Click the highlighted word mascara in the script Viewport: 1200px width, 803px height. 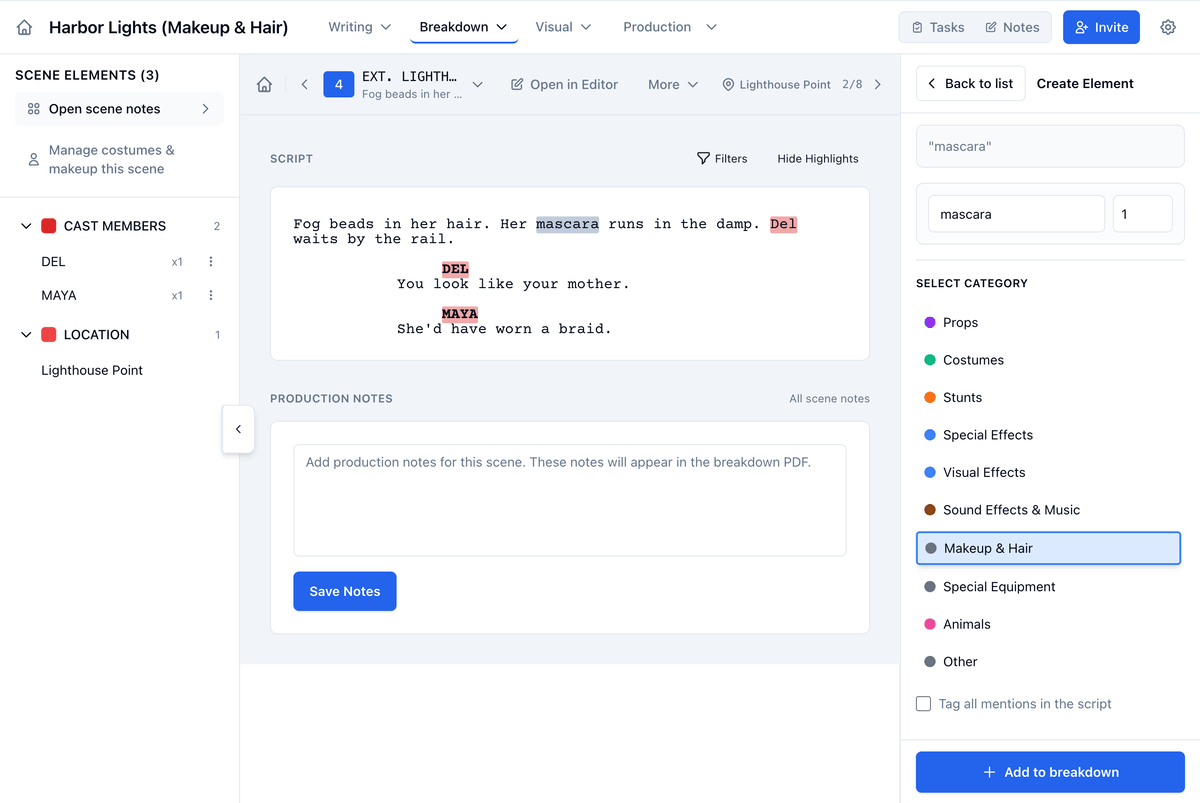[x=567, y=224]
